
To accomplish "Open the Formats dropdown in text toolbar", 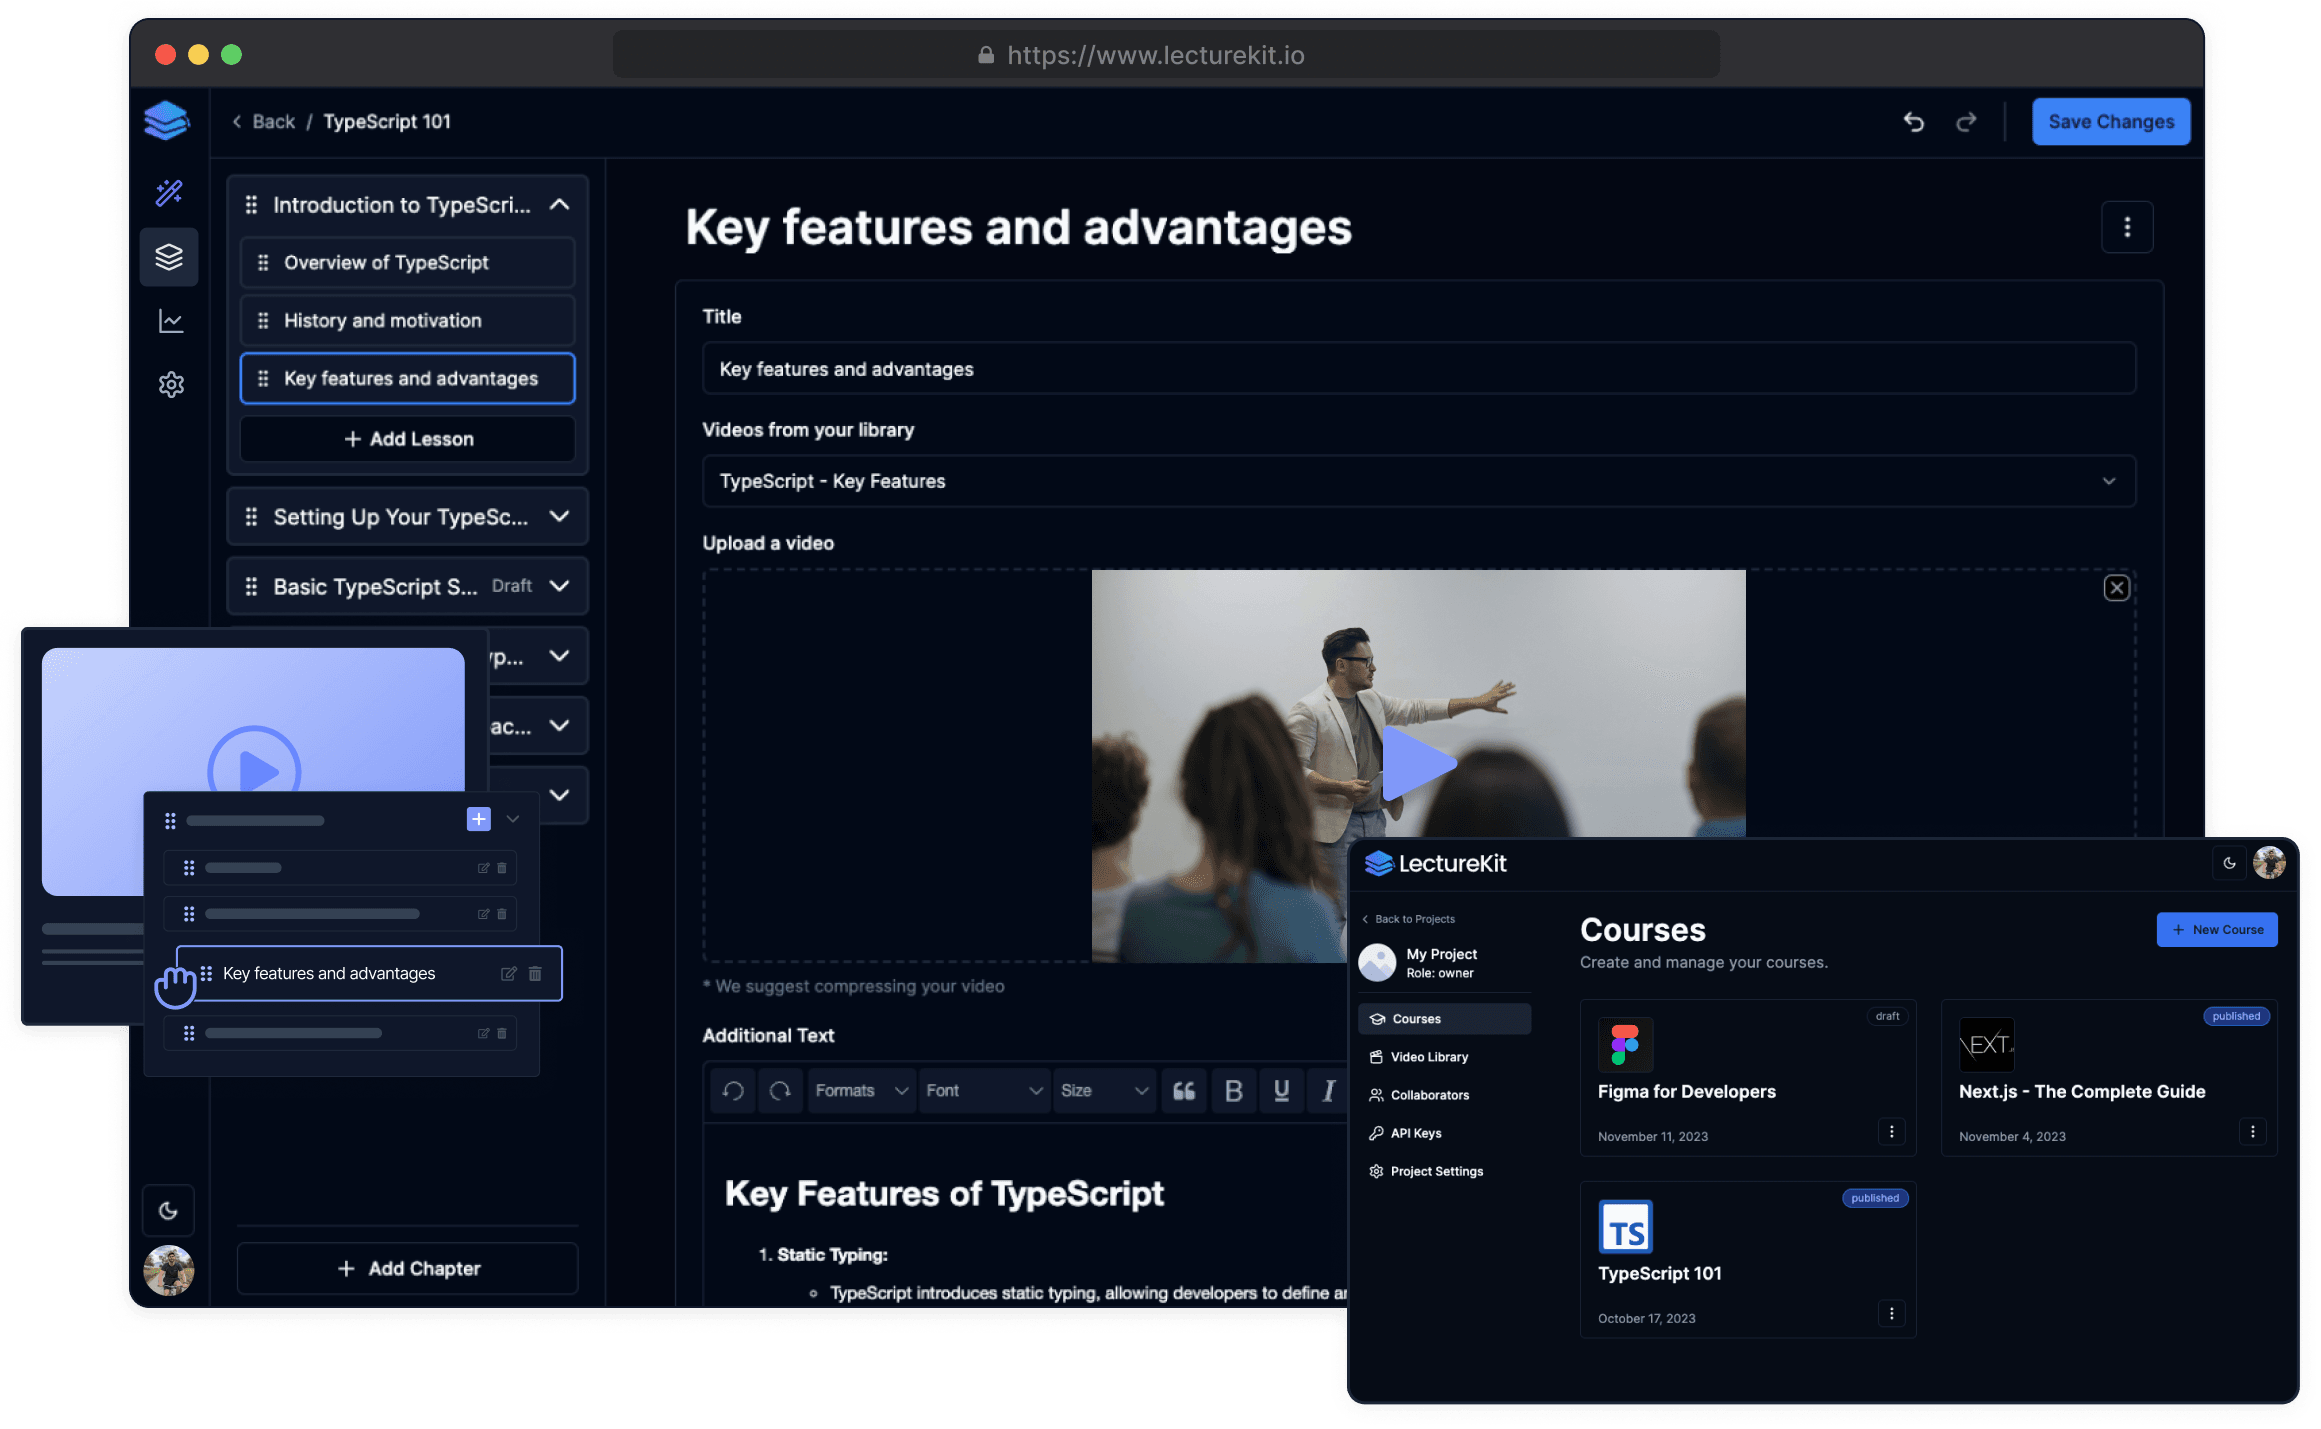I will click(x=860, y=1091).
